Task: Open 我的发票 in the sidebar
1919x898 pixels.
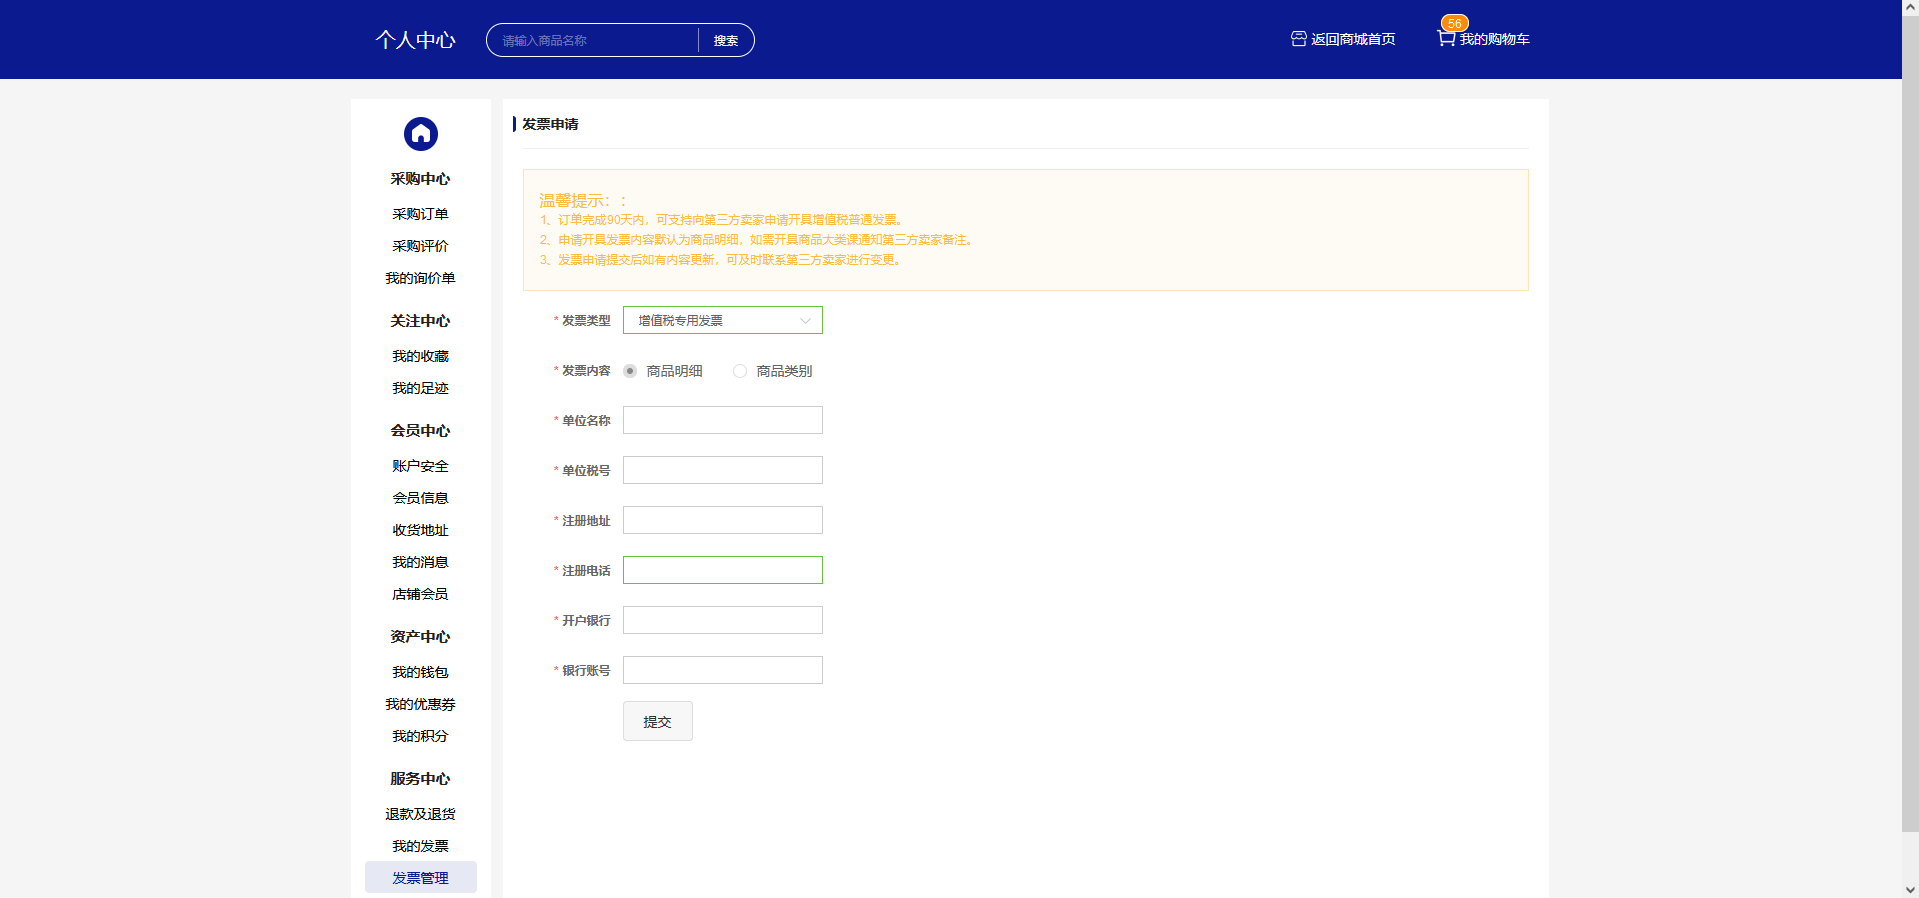Action: 420,846
